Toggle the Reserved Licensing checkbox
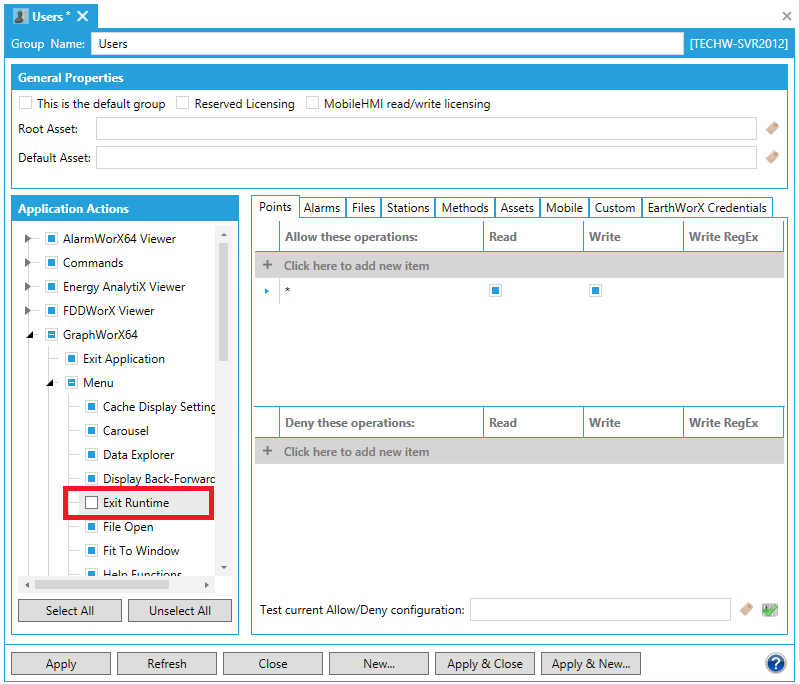Screen dimensions: 800x685 pos(183,103)
